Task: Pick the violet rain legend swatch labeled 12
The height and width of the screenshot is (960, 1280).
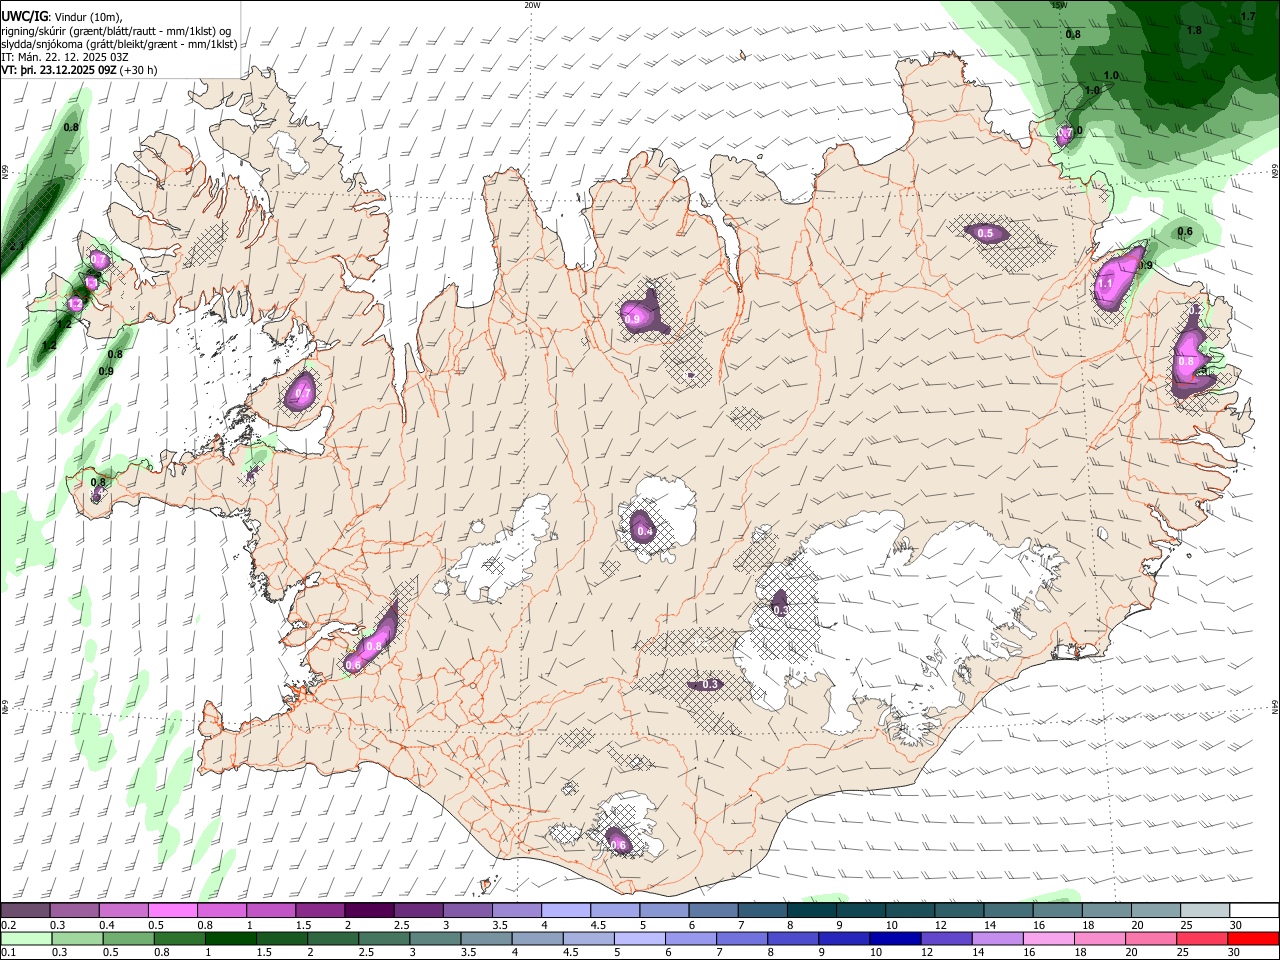Action: tap(945, 938)
